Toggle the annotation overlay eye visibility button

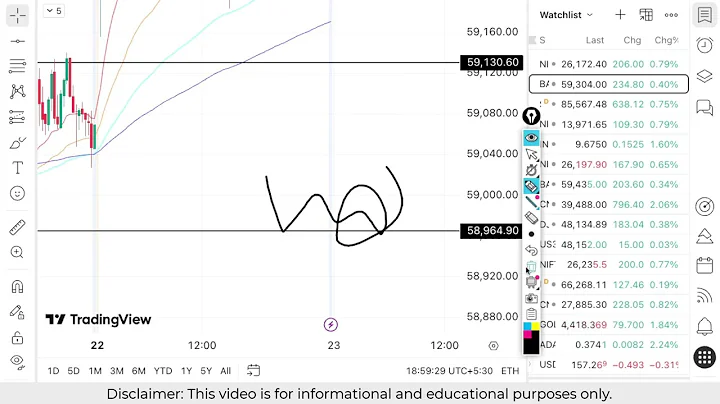531,138
